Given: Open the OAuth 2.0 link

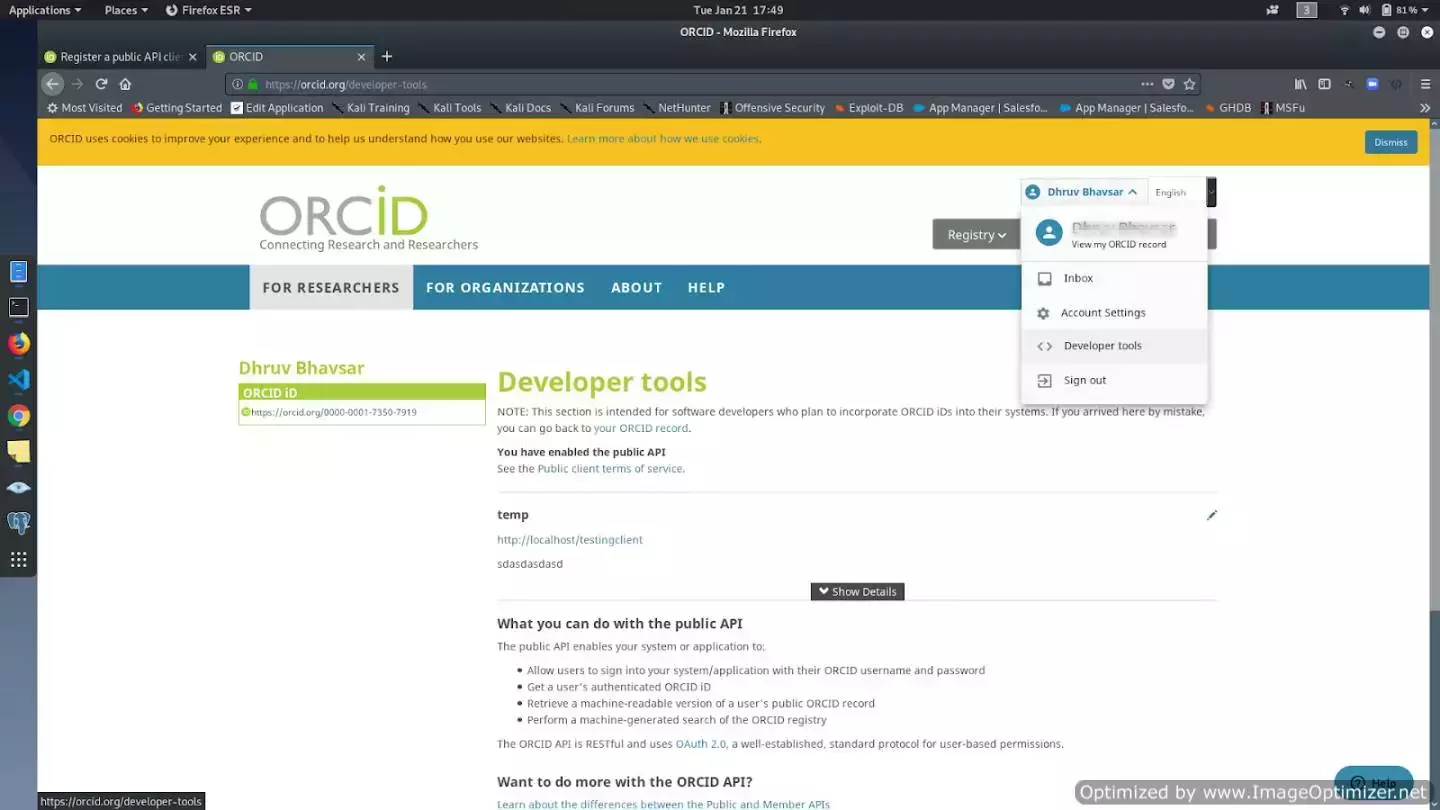Looking at the screenshot, I should (x=701, y=744).
